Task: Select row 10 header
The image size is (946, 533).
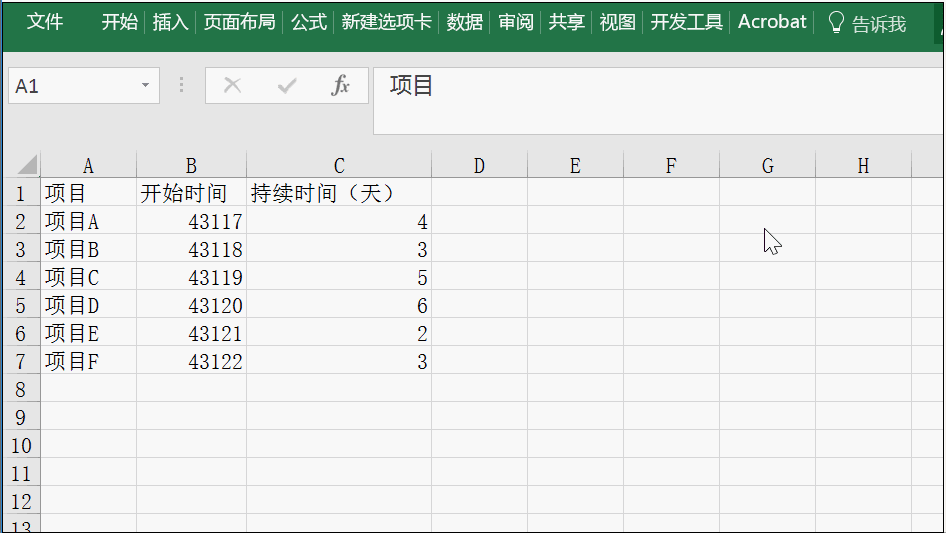Action: point(22,445)
